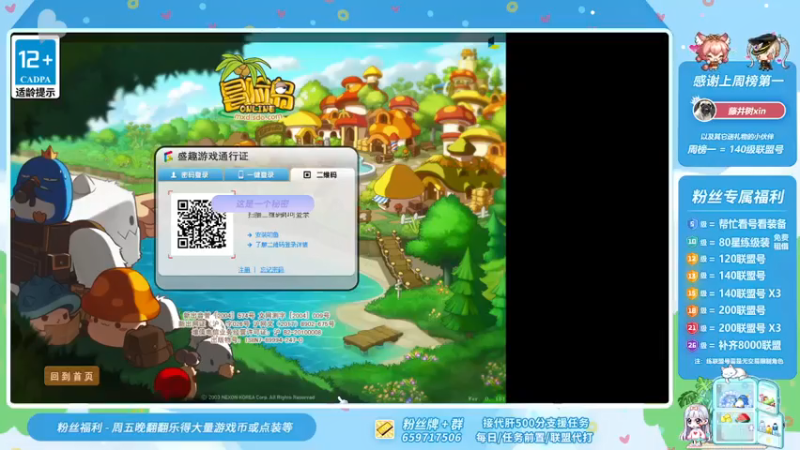Click the 盛趣游戏 passport logo icon
The image size is (800, 450).
[x=168, y=156]
